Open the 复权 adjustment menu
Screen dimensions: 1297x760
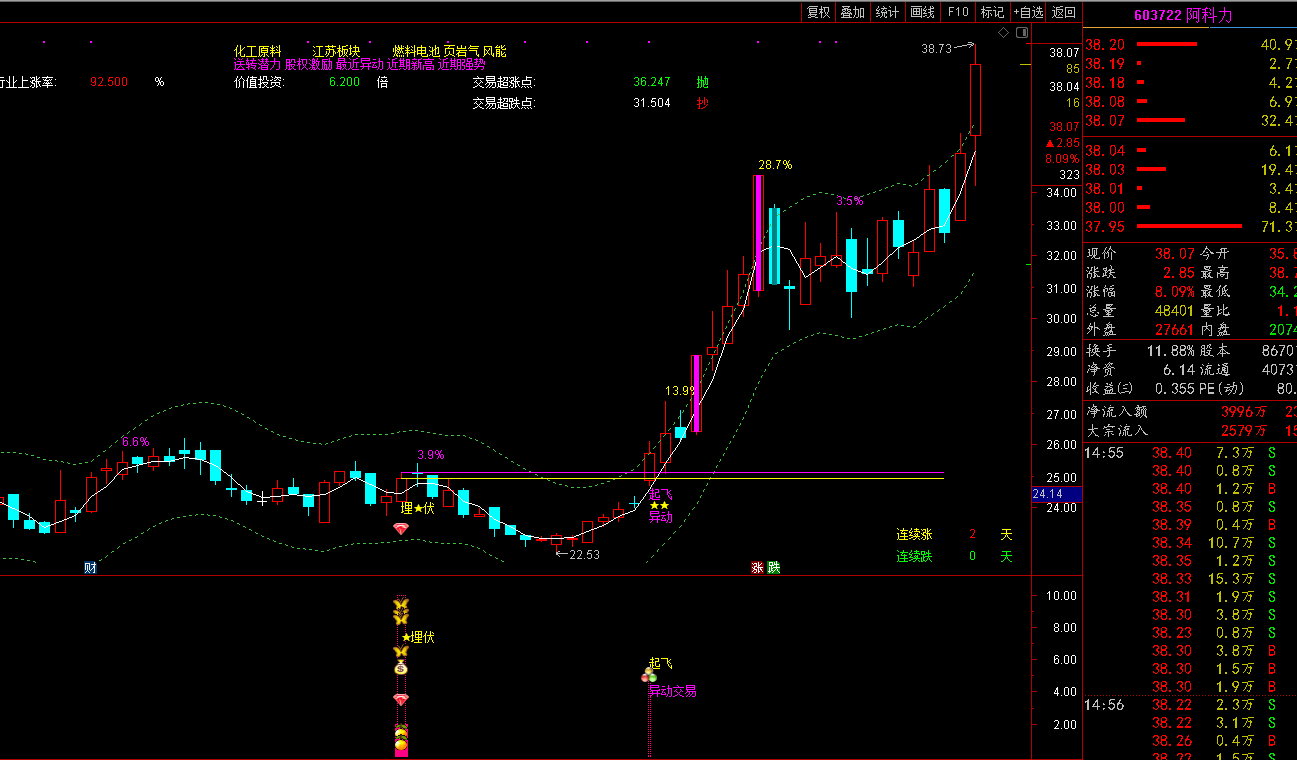(818, 12)
